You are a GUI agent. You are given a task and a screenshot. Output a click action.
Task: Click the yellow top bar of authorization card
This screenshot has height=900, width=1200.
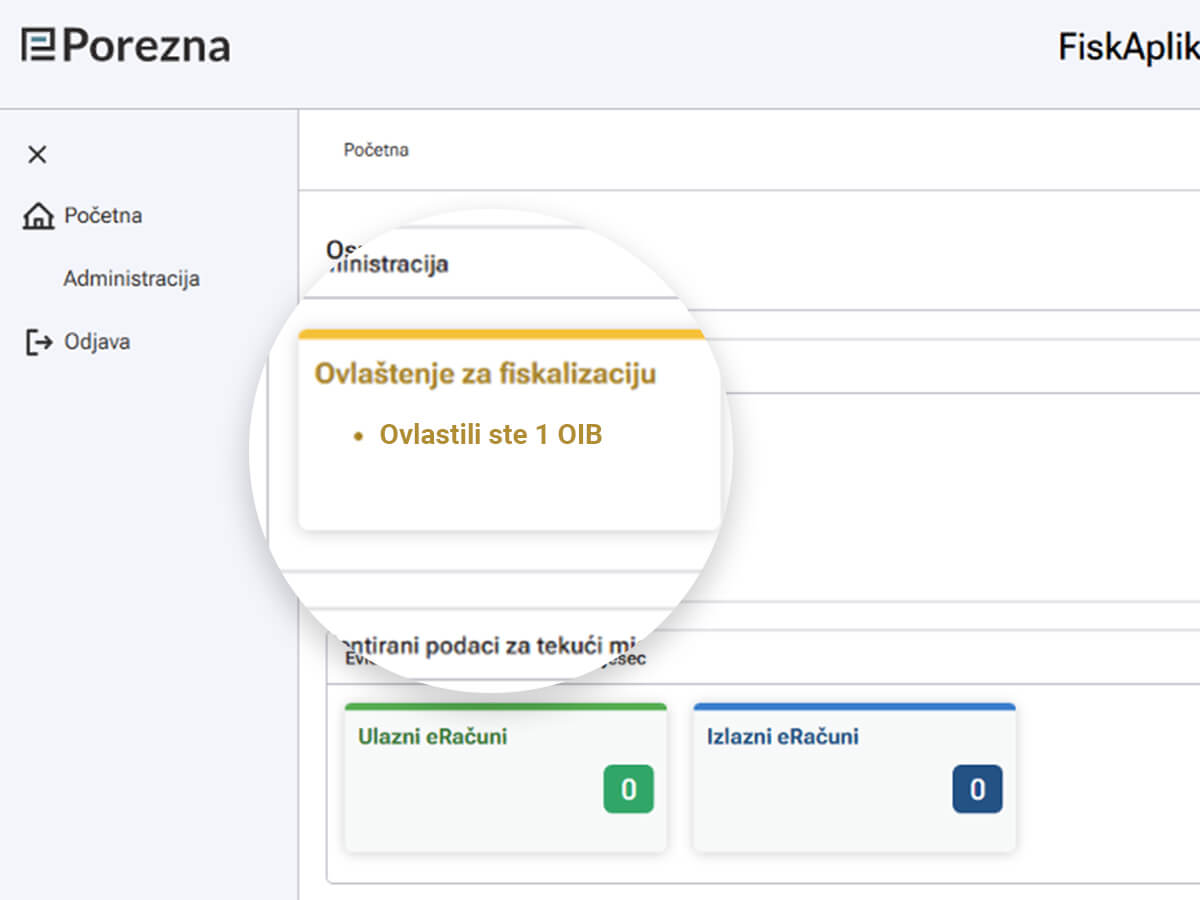(500, 334)
